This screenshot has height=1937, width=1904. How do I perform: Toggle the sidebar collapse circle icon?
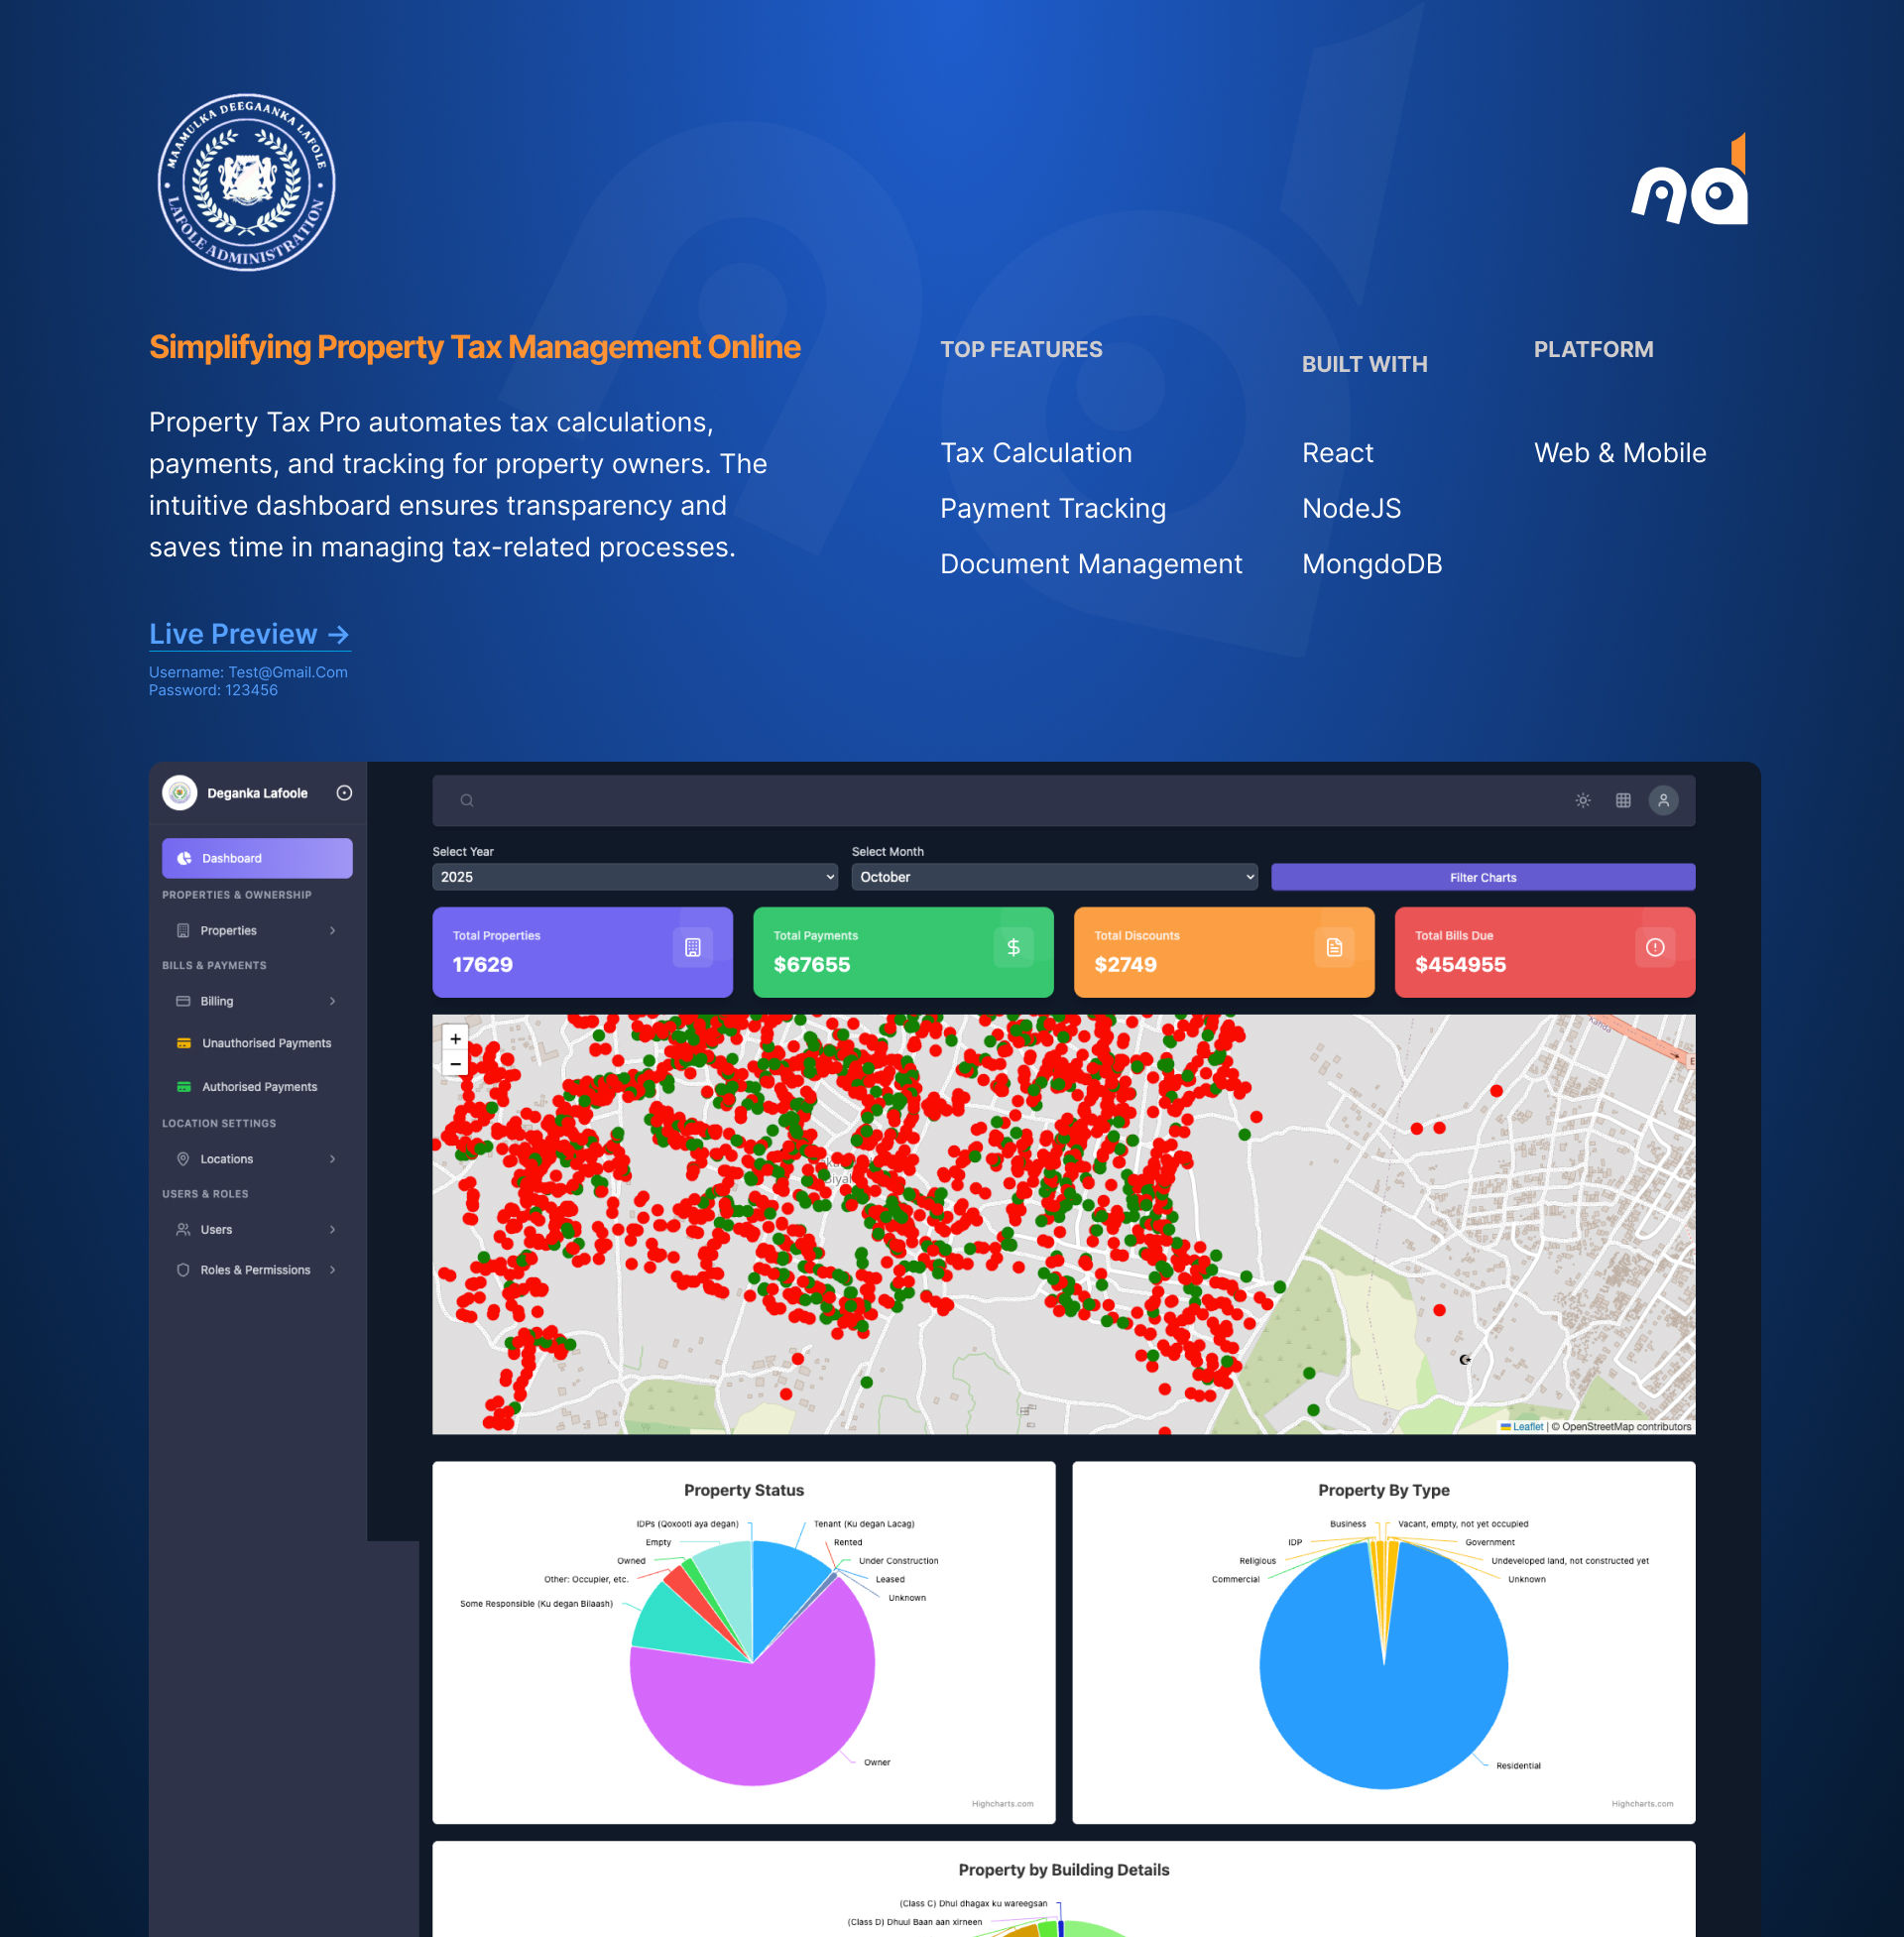tap(344, 793)
